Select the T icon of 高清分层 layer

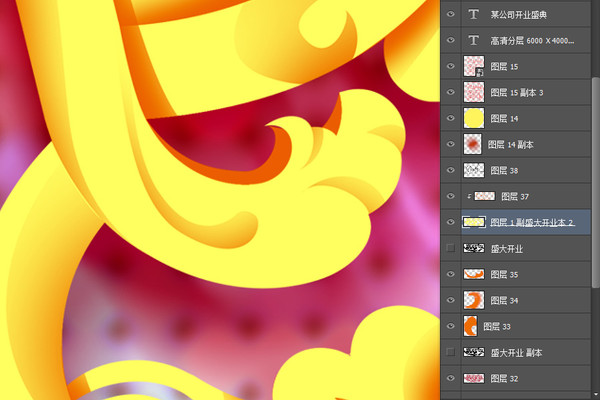point(473,40)
